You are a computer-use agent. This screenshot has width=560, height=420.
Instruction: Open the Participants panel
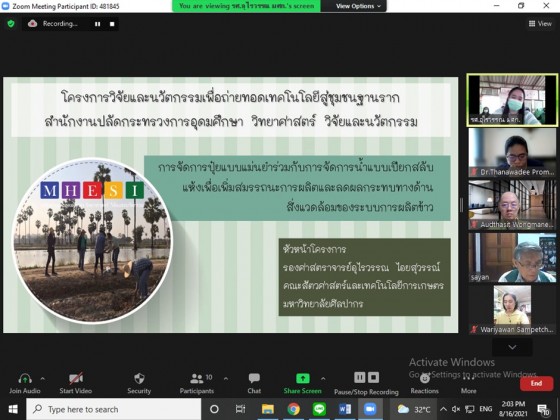pyautogui.click(x=197, y=383)
